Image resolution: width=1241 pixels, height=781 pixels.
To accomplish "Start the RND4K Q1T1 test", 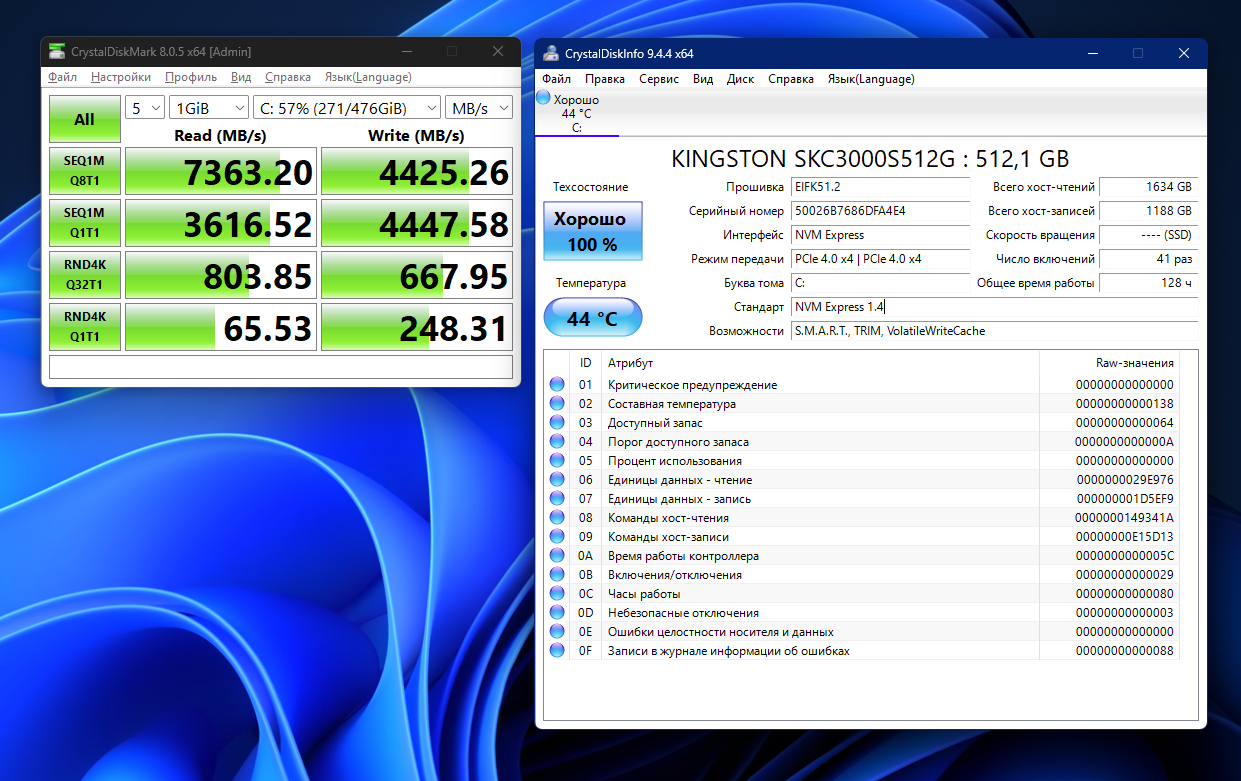I will 85,327.
